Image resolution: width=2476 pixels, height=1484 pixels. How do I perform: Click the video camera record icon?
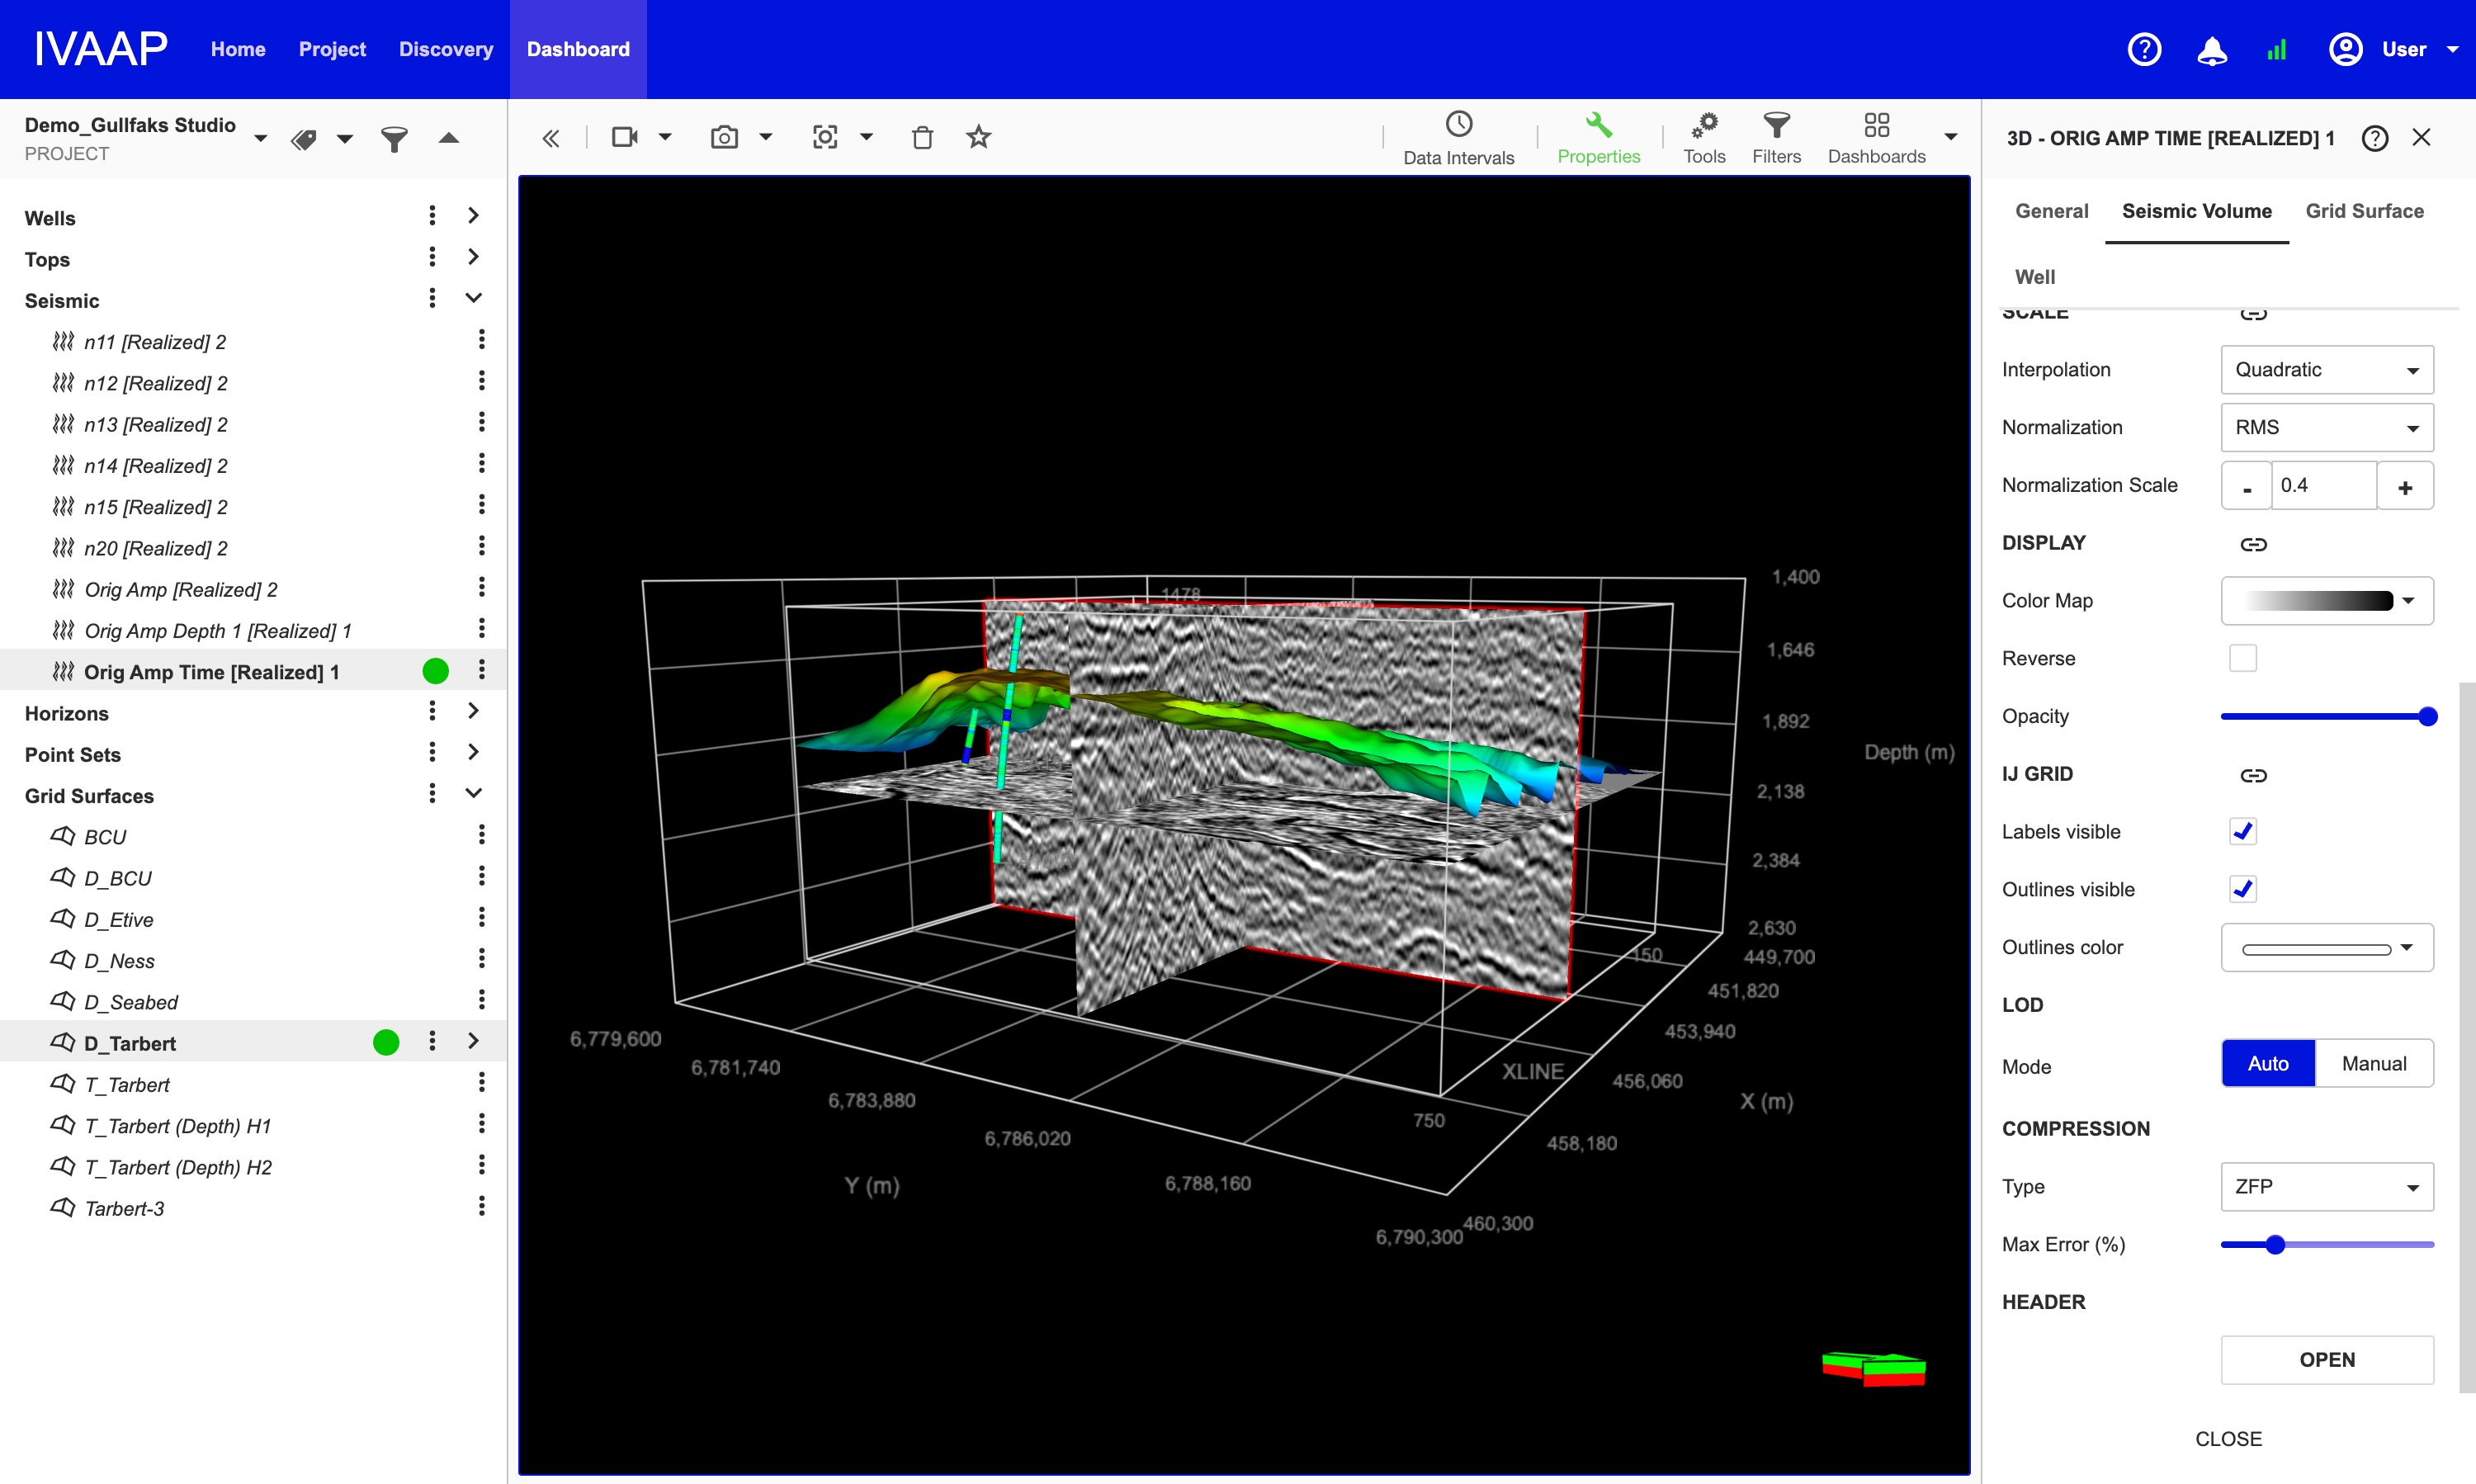pos(625,137)
